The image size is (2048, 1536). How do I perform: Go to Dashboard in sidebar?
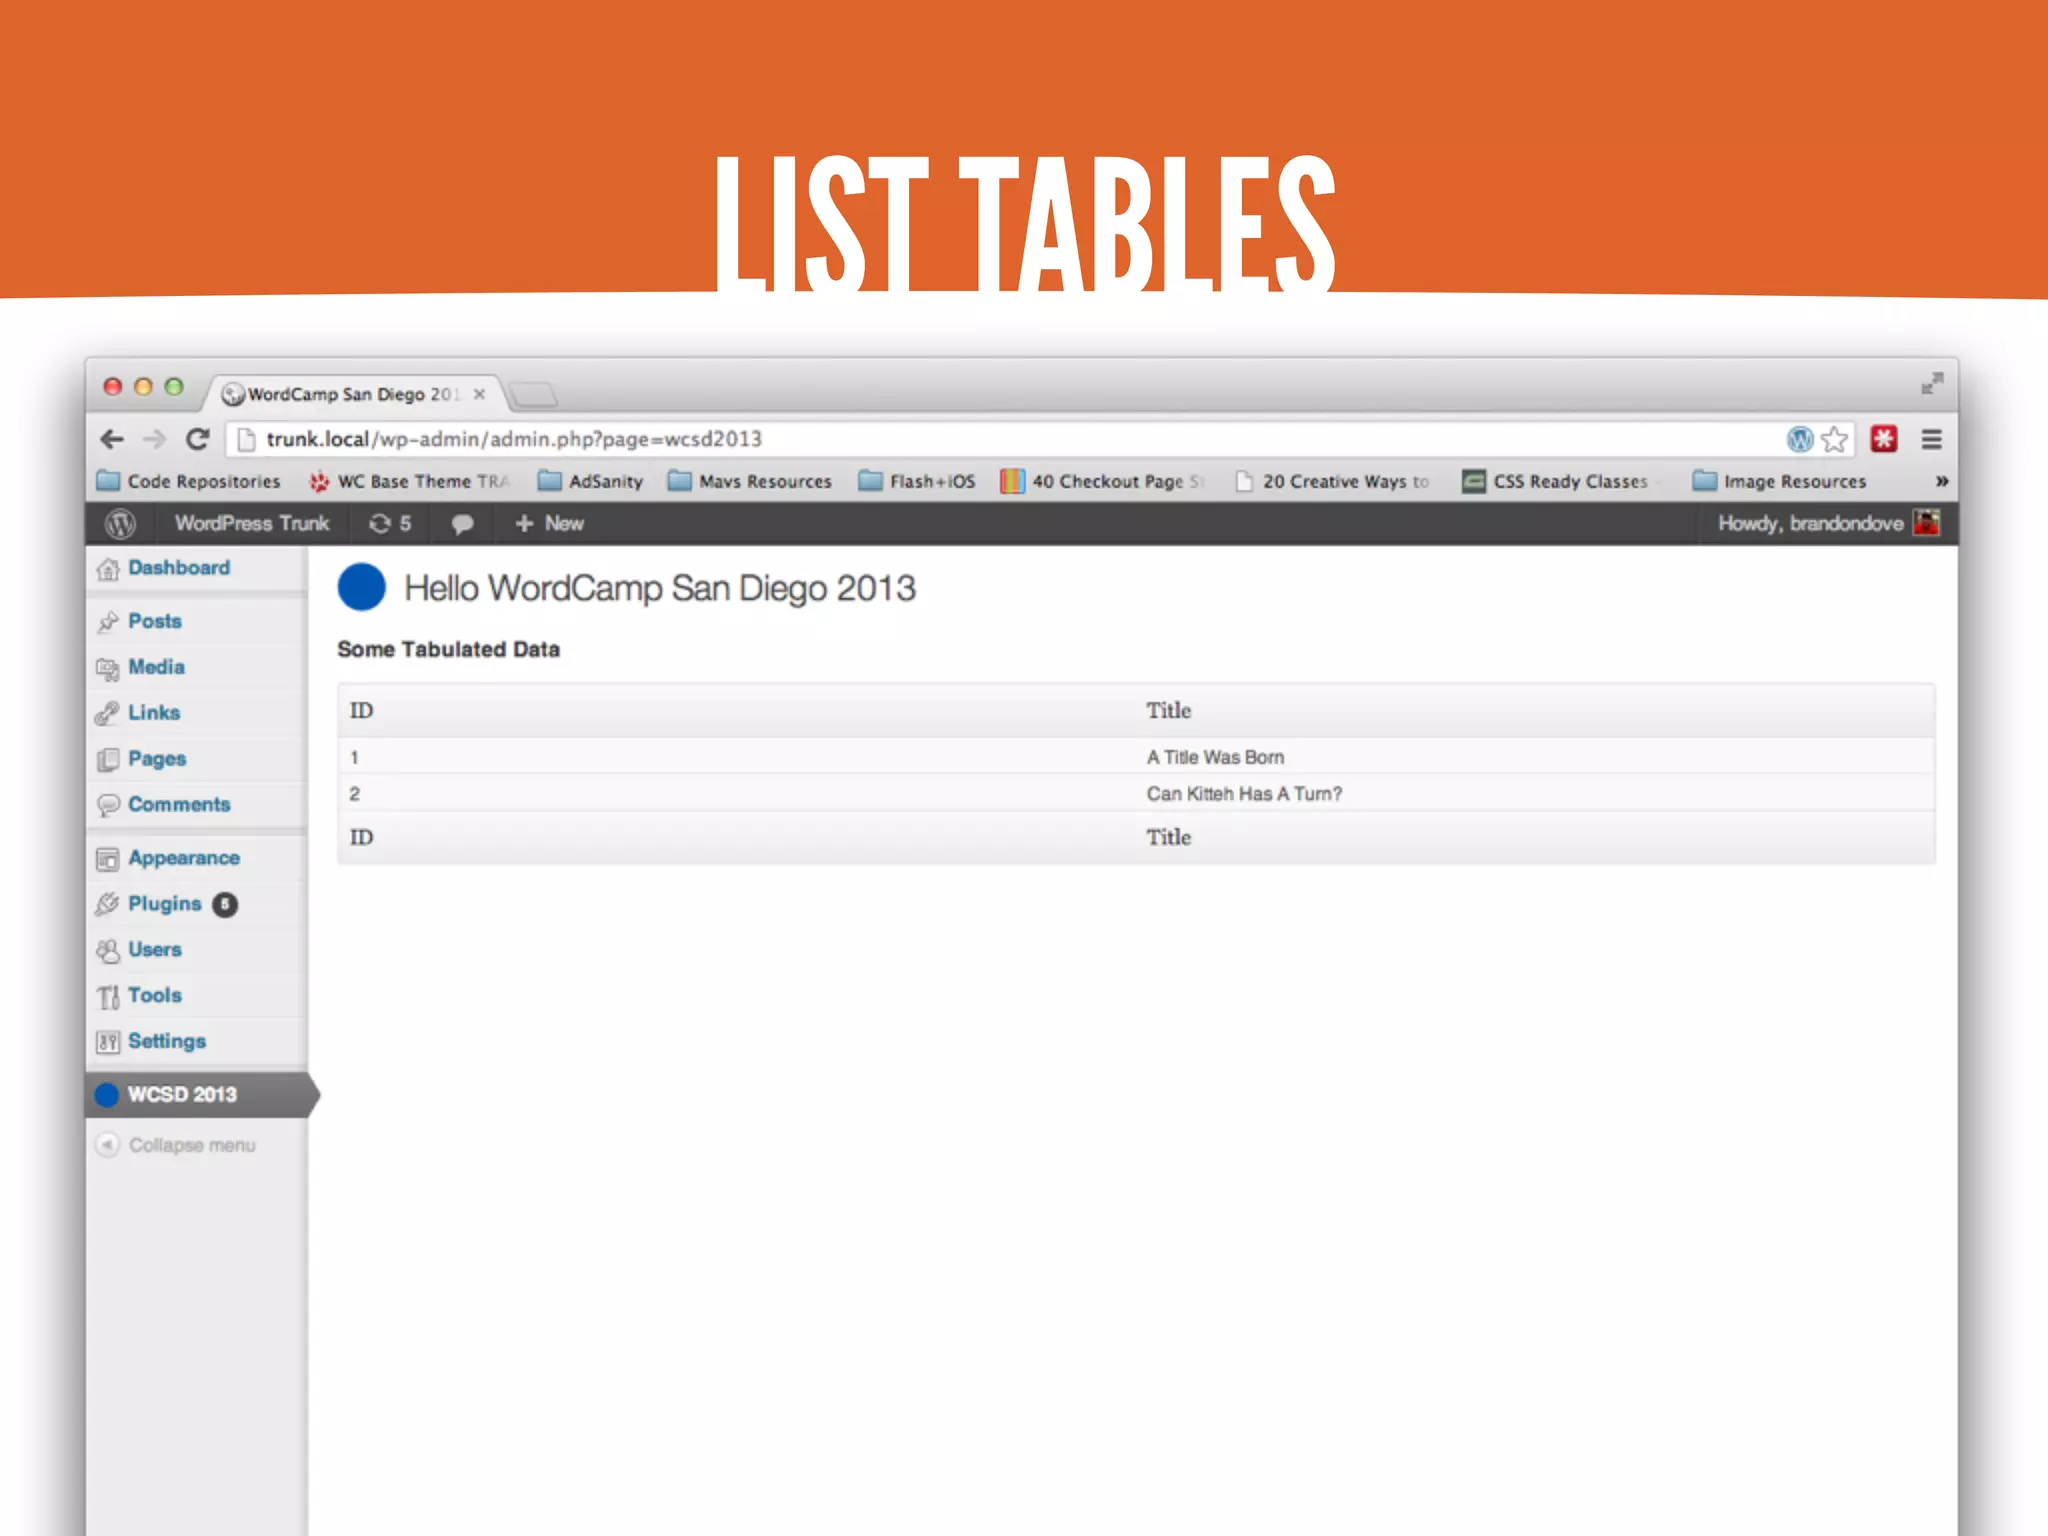tap(179, 568)
